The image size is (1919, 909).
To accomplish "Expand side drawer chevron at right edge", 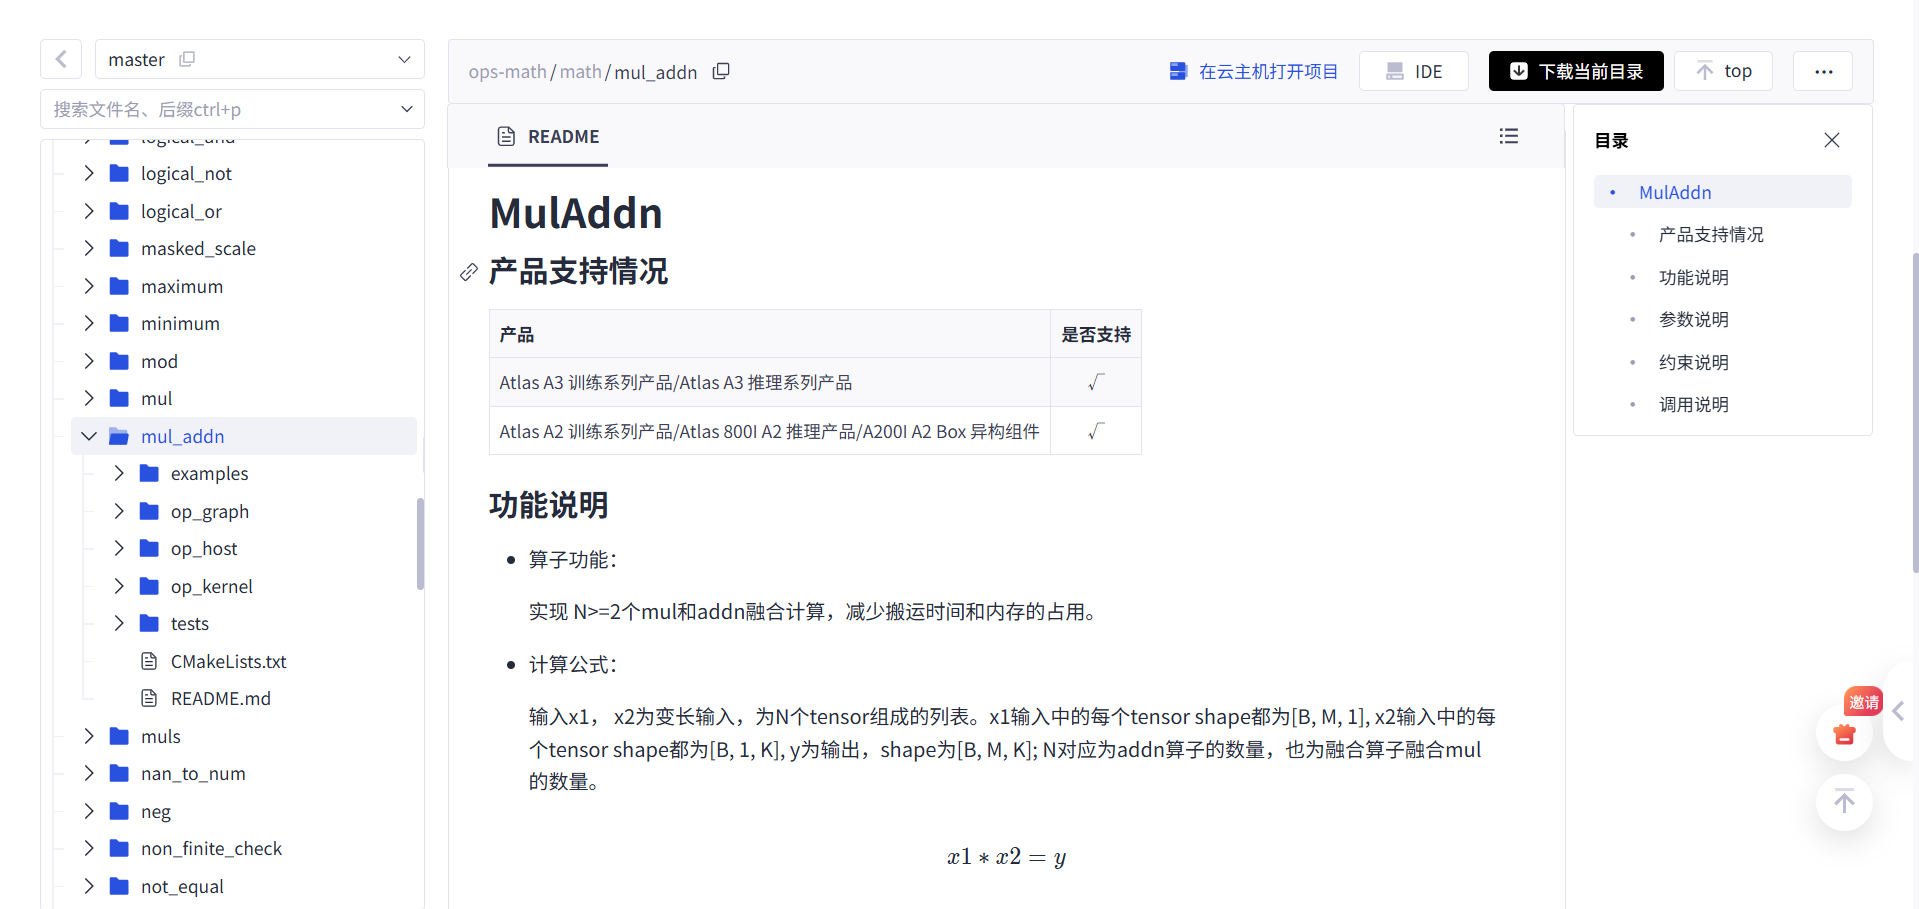I will 1899,711.
